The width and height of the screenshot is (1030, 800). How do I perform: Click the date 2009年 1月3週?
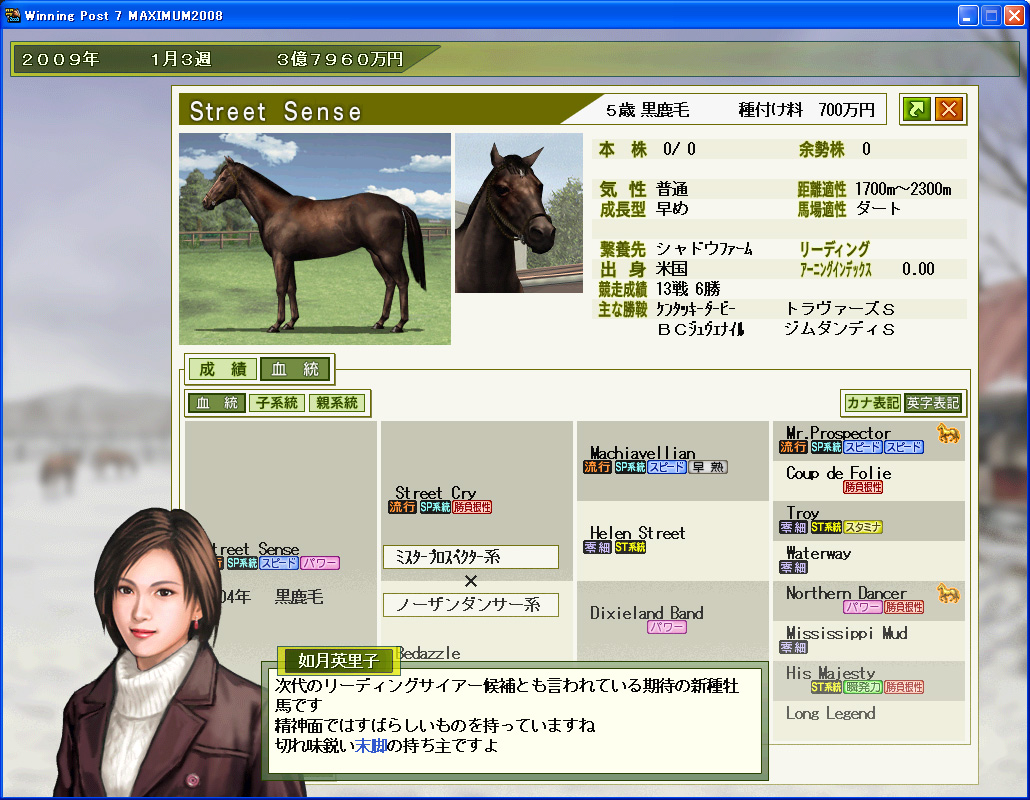(117, 59)
